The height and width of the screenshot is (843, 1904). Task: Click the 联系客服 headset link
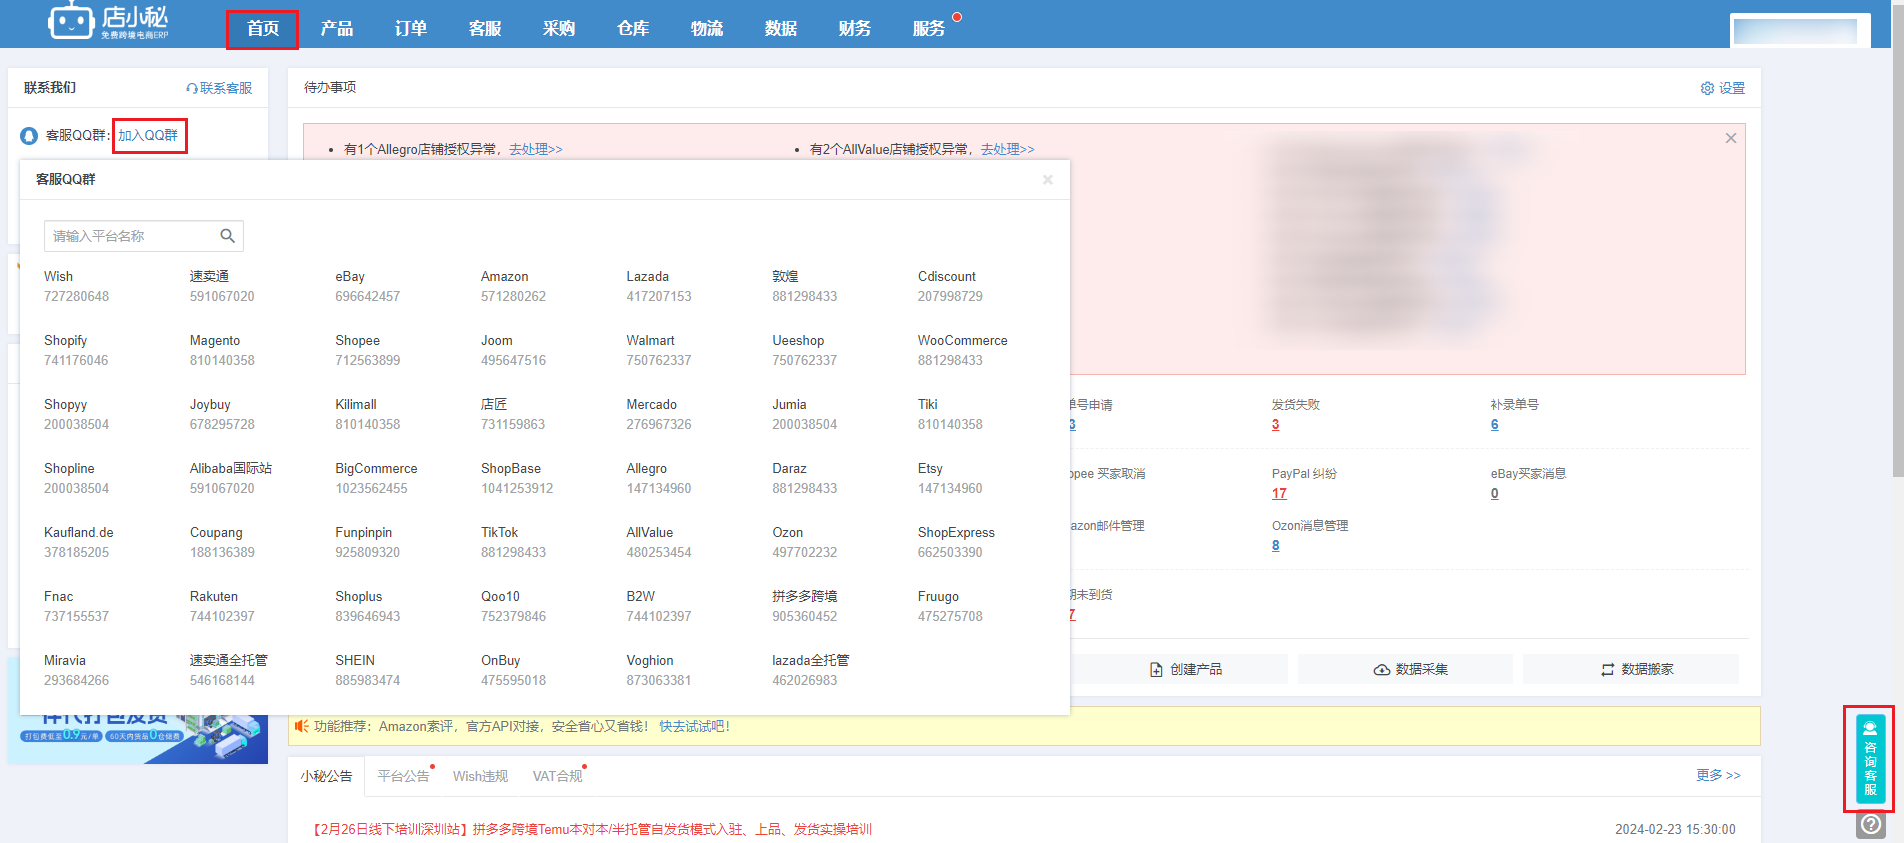tap(219, 88)
